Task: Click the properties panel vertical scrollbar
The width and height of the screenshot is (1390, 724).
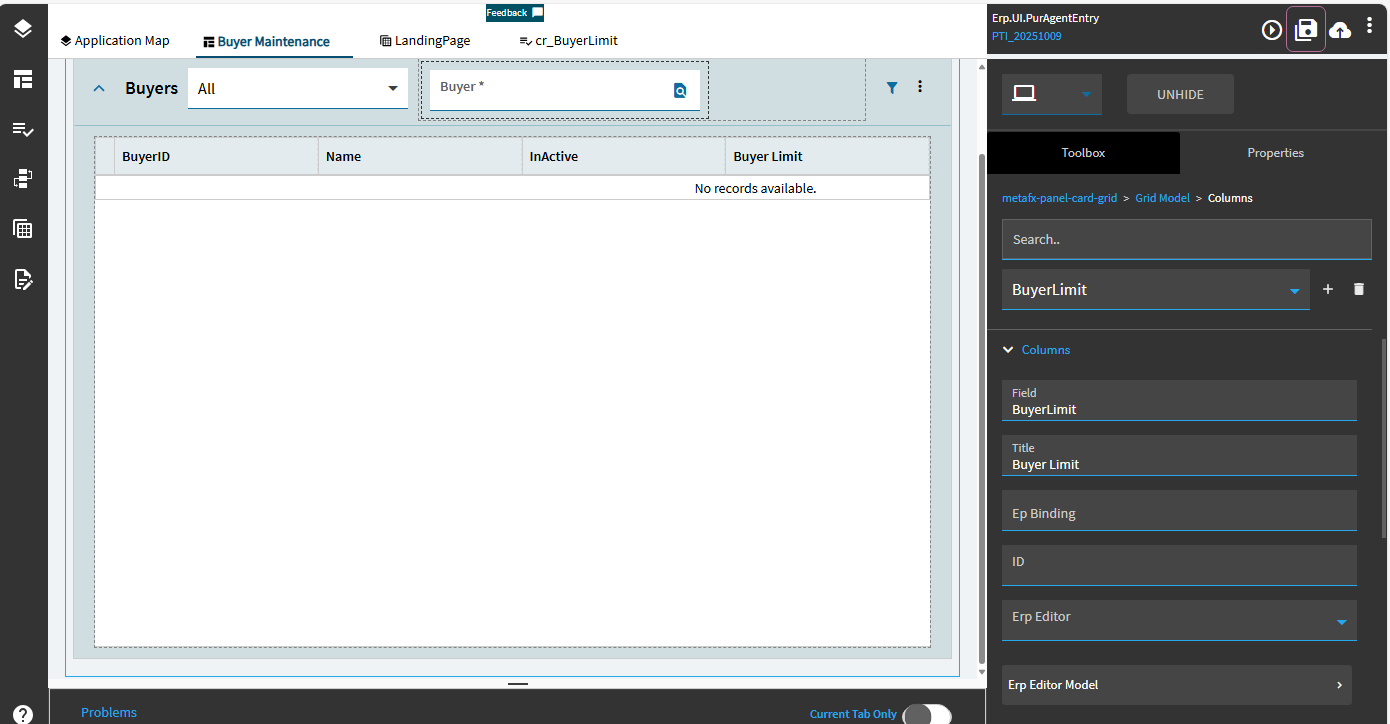Action: coord(1384,438)
